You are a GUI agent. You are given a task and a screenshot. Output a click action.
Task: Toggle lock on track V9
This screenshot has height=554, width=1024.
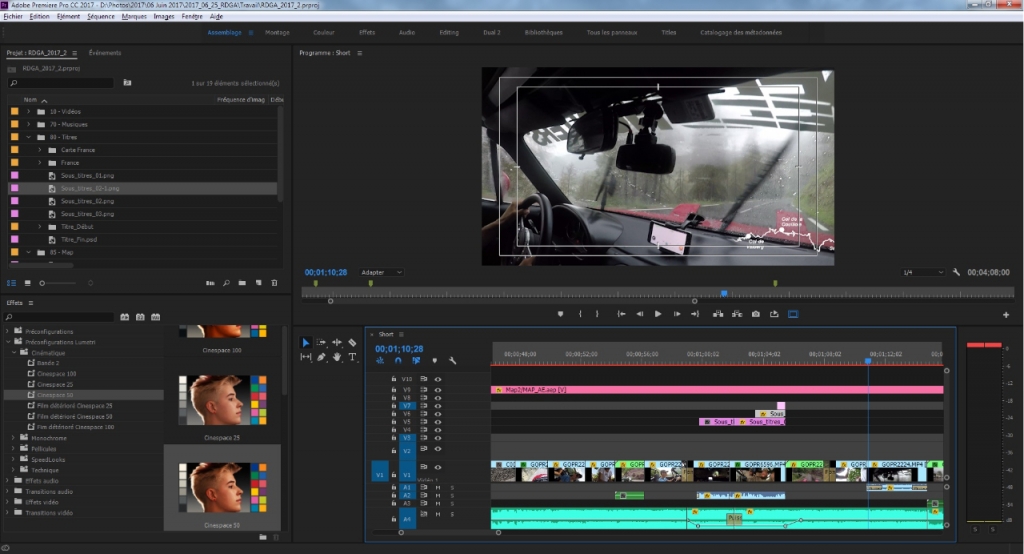(394, 389)
